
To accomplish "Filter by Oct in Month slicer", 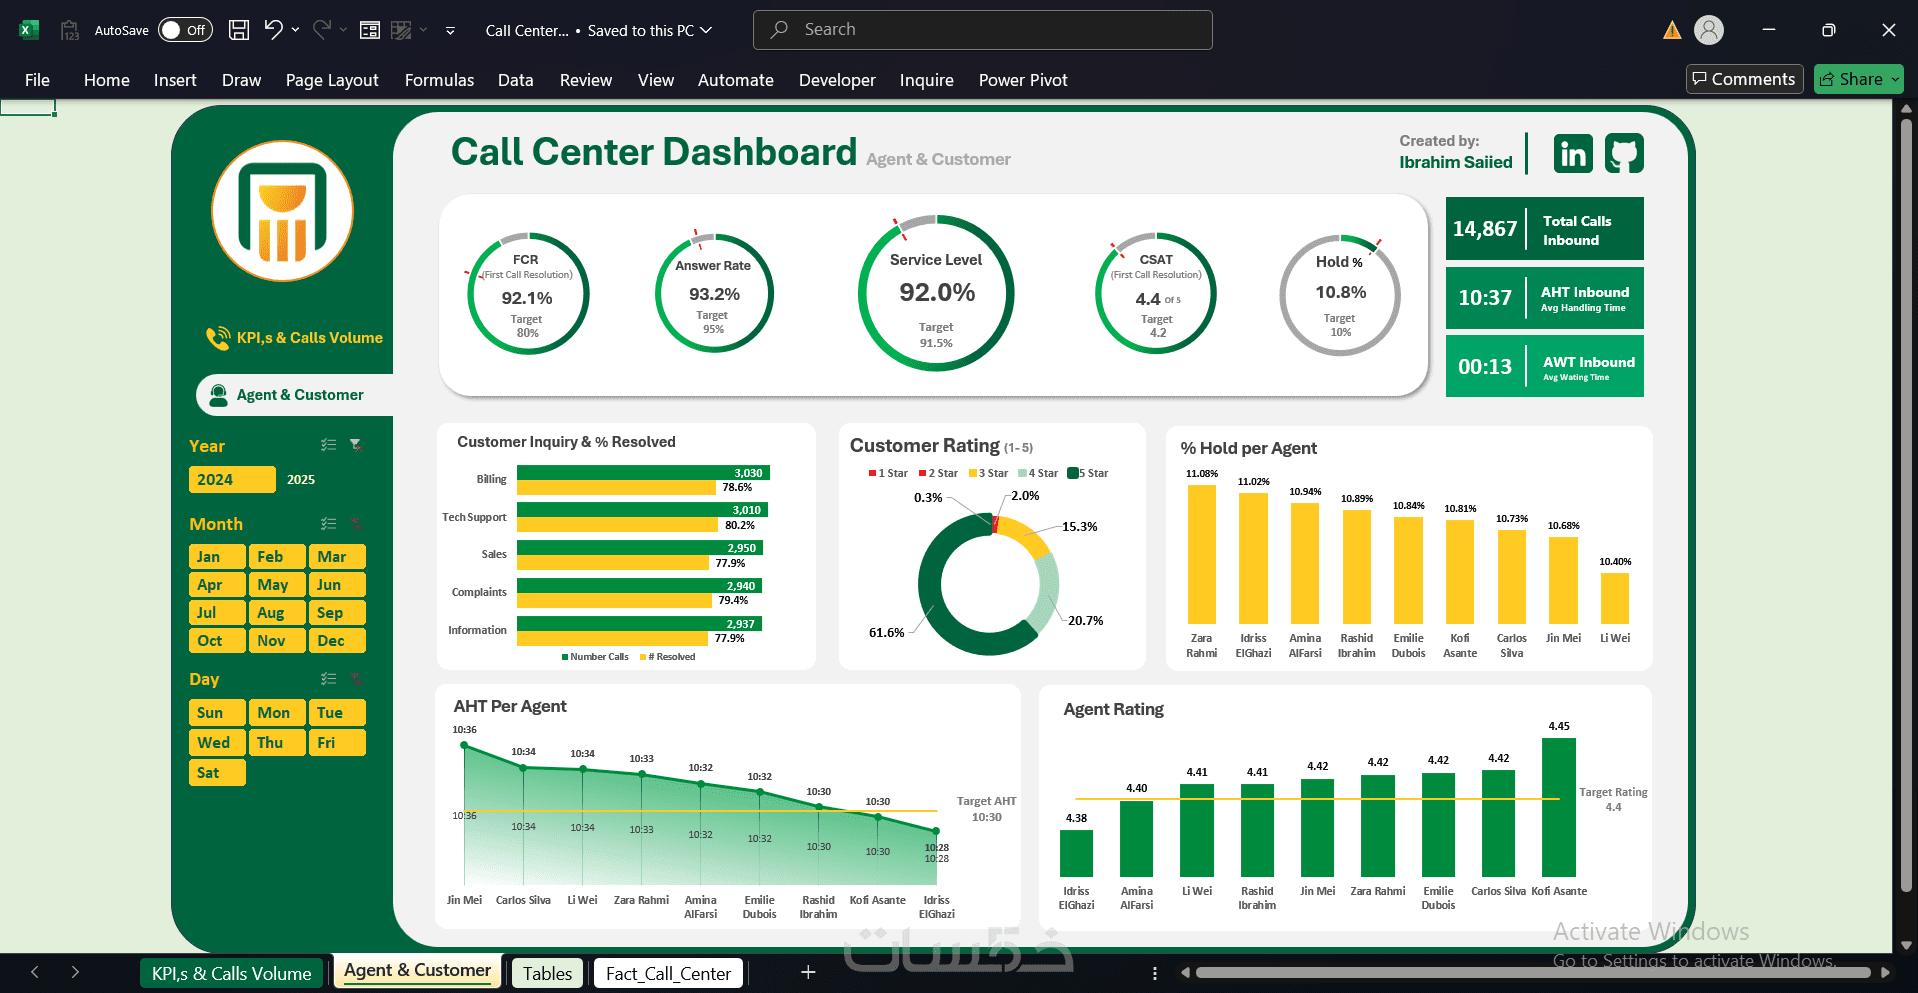I will pyautogui.click(x=217, y=641).
